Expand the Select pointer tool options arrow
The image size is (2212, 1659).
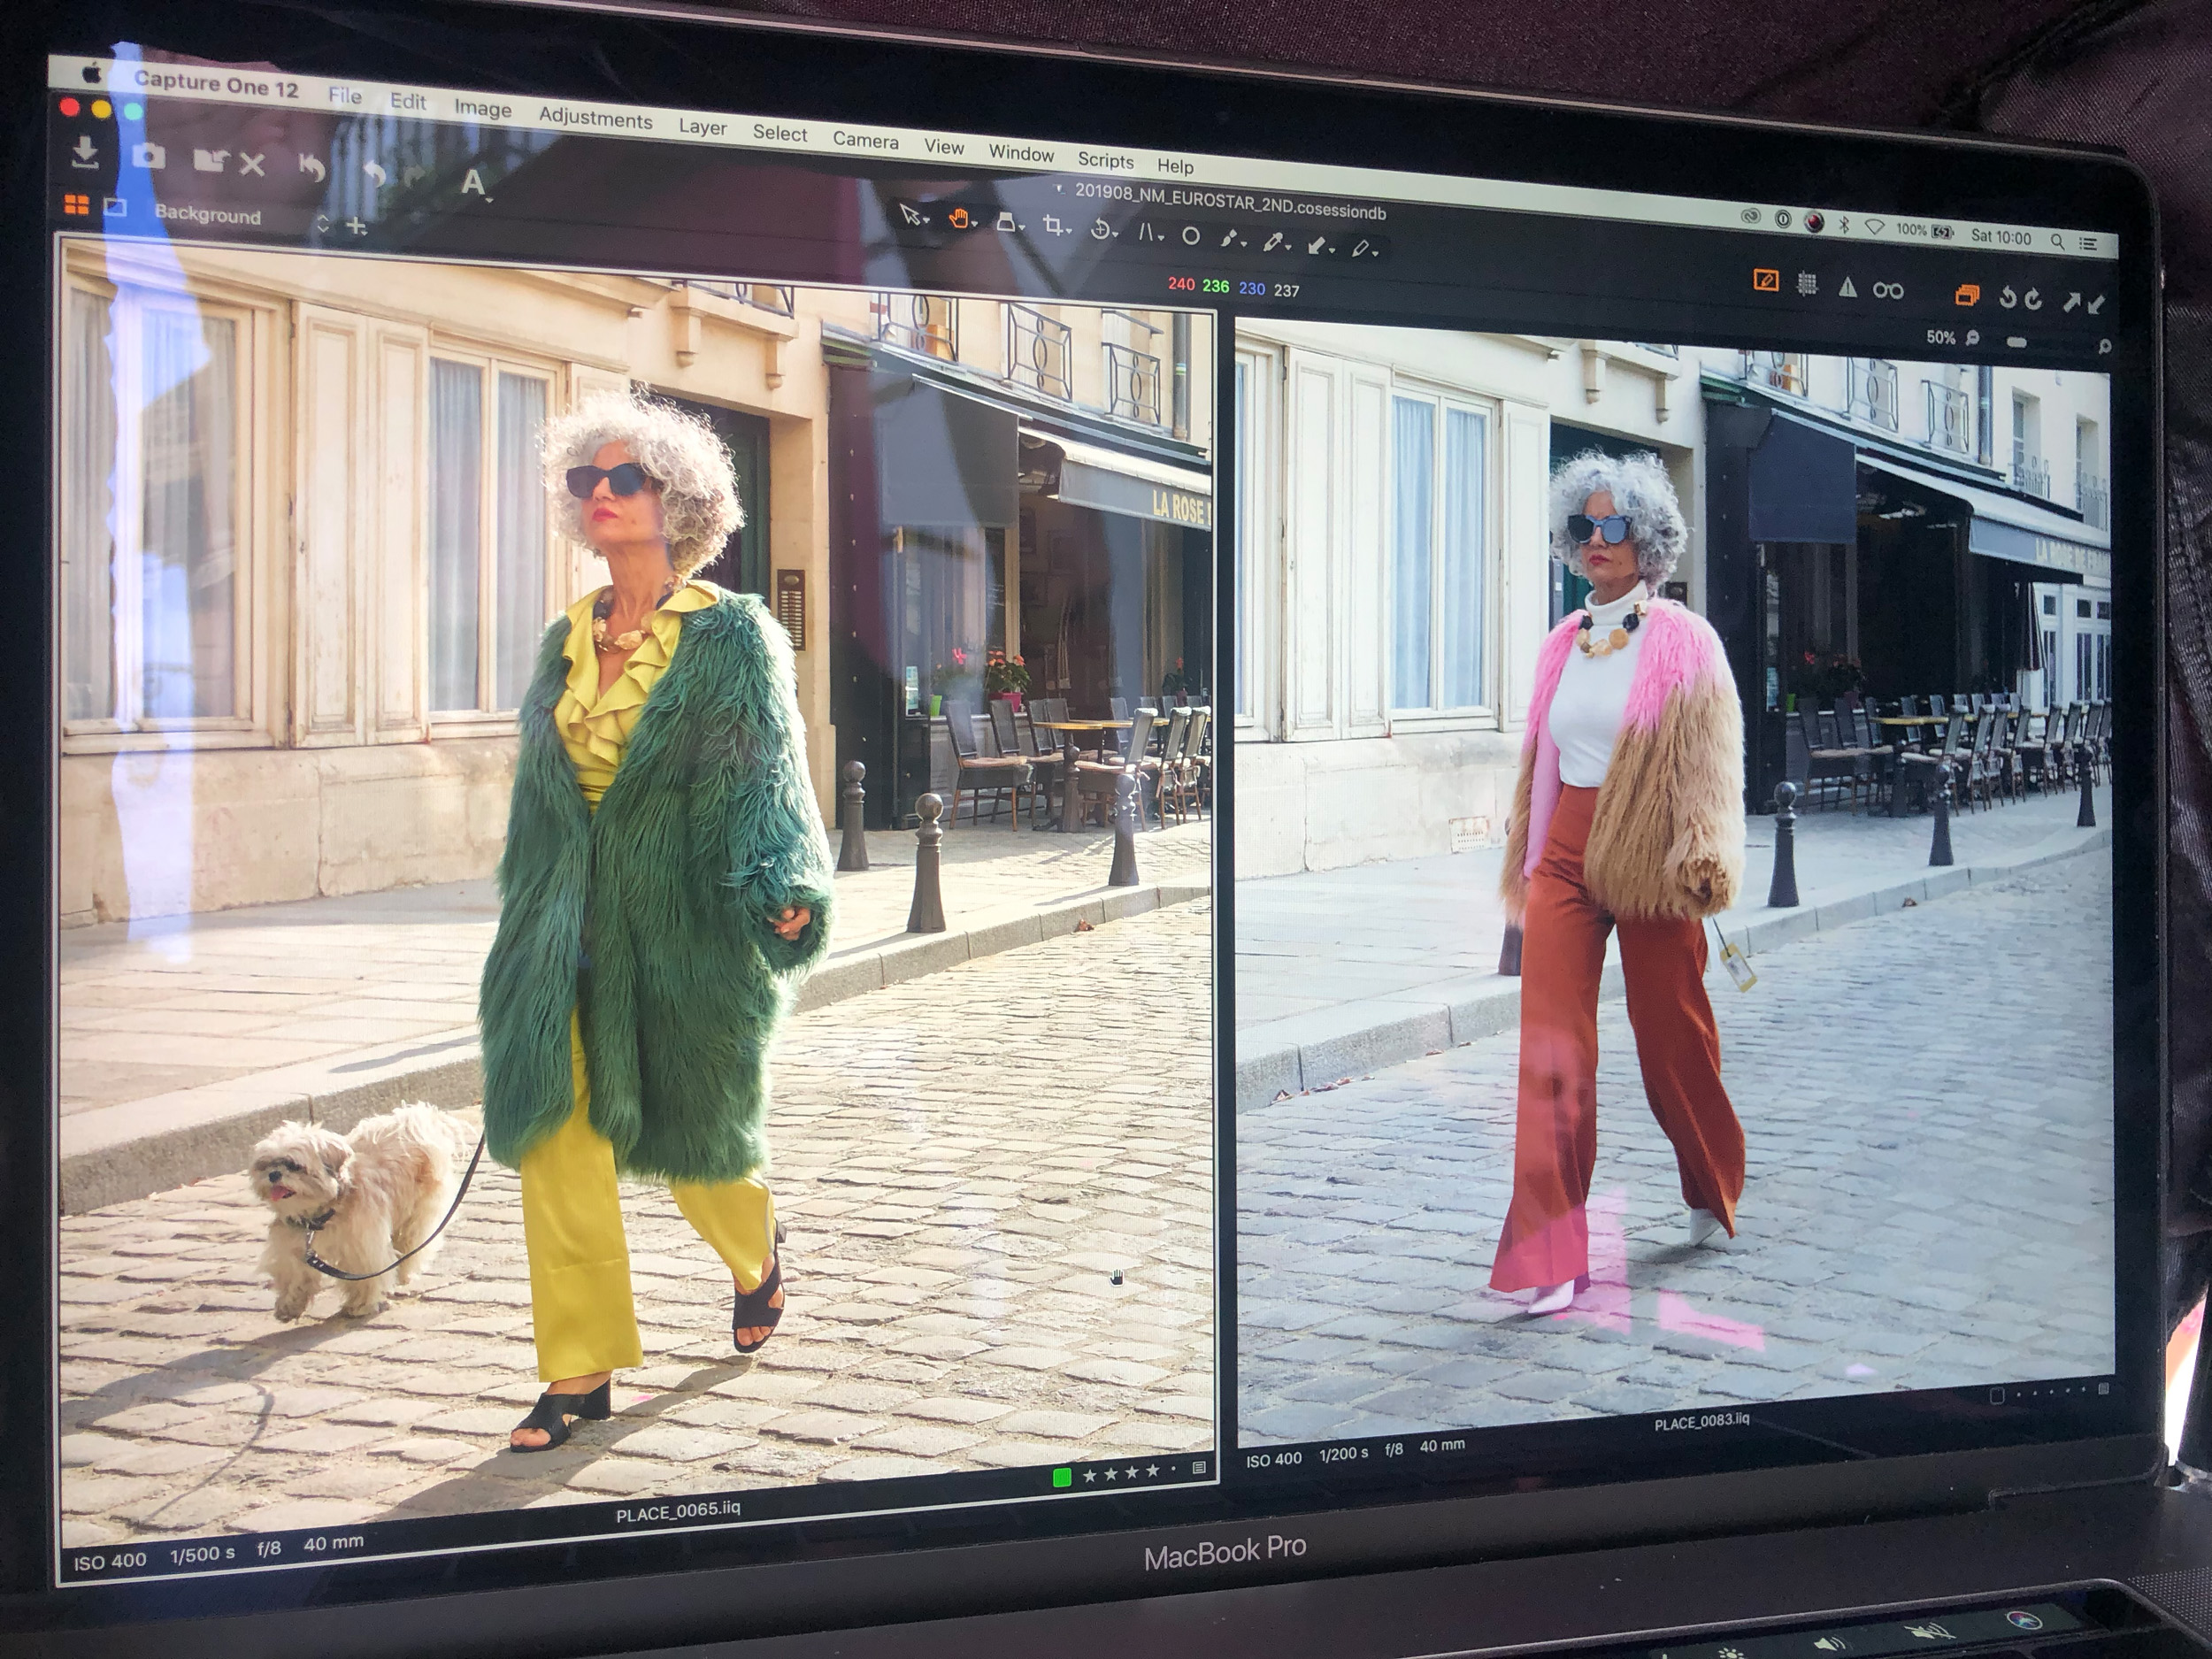point(927,220)
